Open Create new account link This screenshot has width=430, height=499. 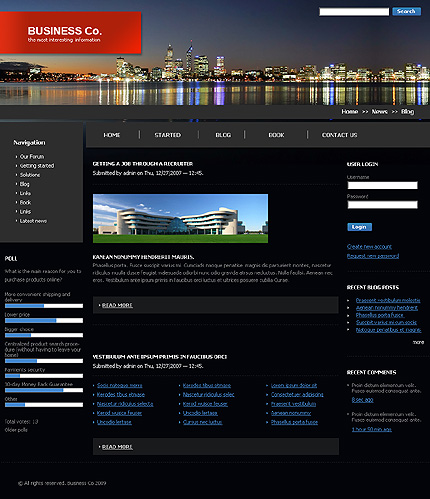[x=369, y=247]
